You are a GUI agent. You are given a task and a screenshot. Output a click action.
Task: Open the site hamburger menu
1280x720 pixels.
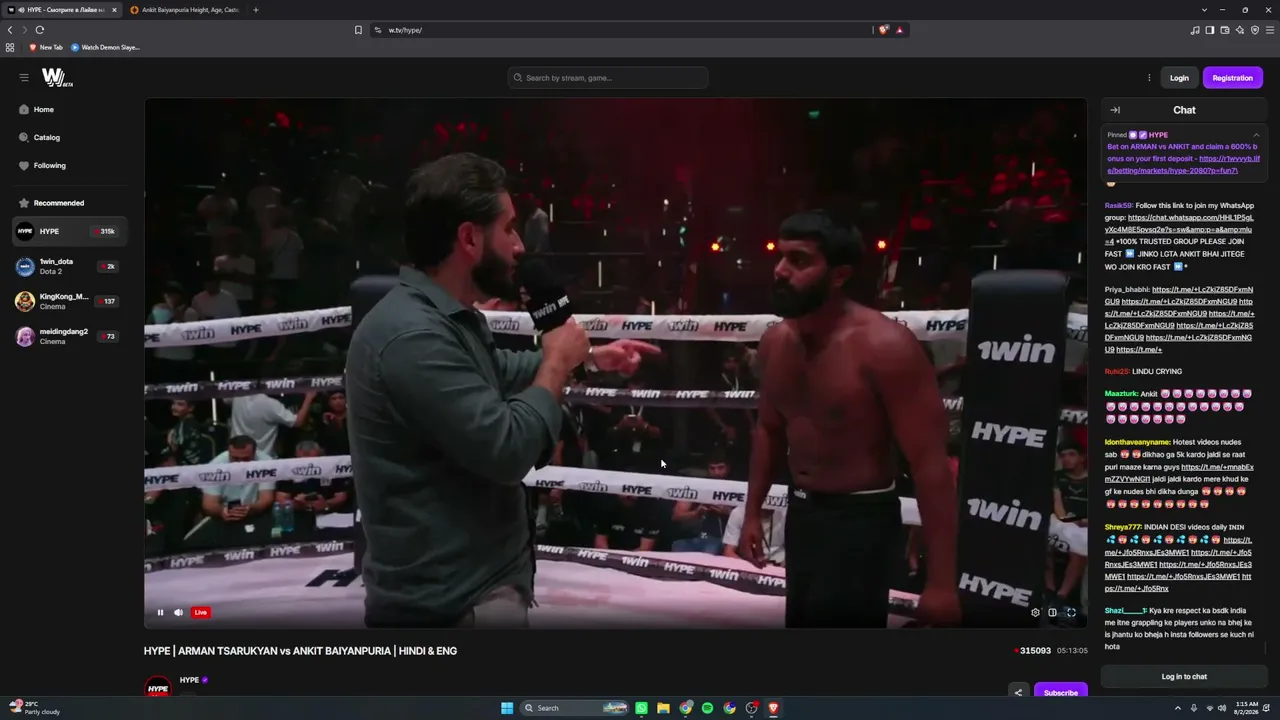24,77
